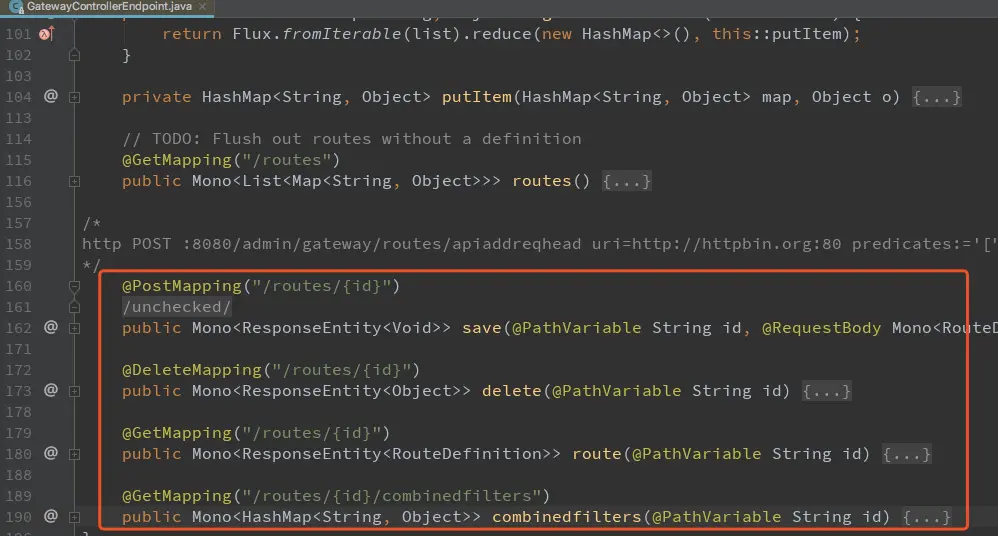
Task: Unfold the {...} placeholder after route method
Action: [906, 455]
